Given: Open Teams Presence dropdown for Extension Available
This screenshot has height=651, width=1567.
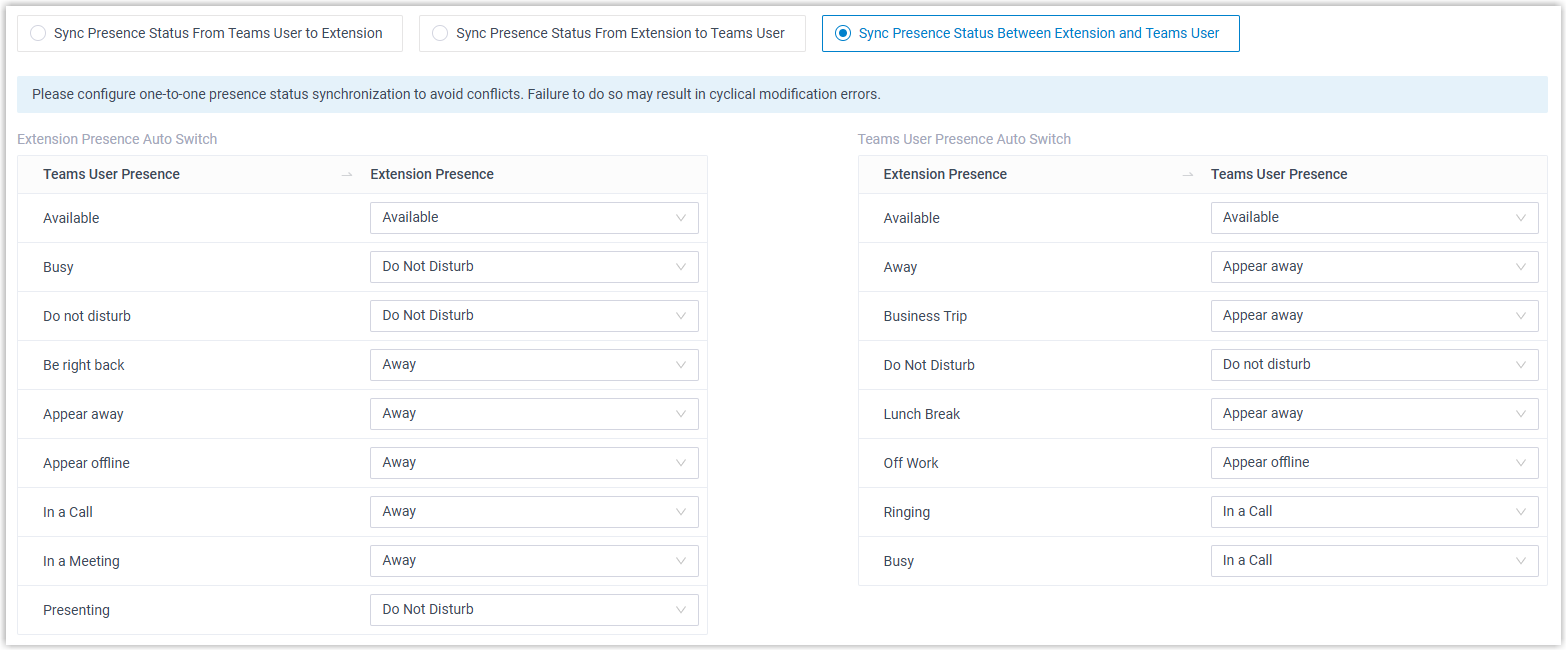Looking at the screenshot, I should pyautogui.click(x=1374, y=218).
